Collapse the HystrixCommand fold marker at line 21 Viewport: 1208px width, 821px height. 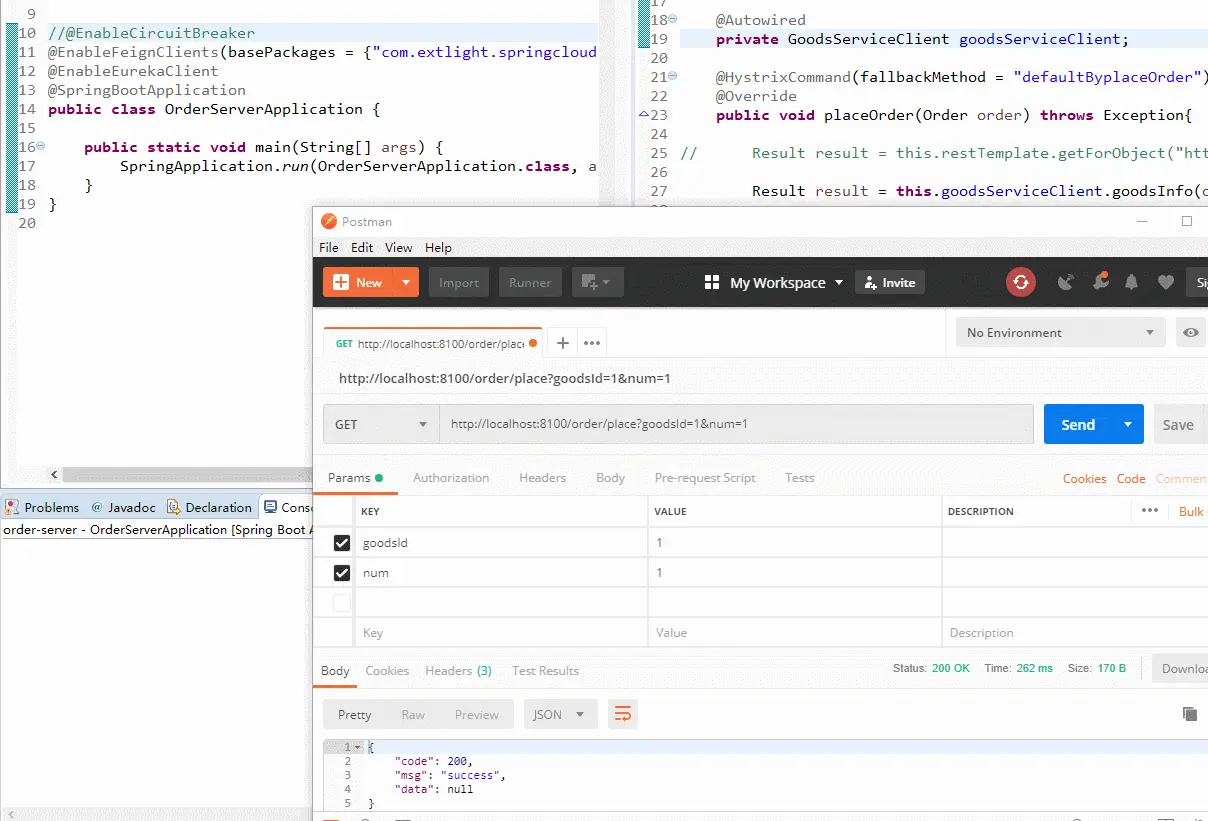(672, 77)
